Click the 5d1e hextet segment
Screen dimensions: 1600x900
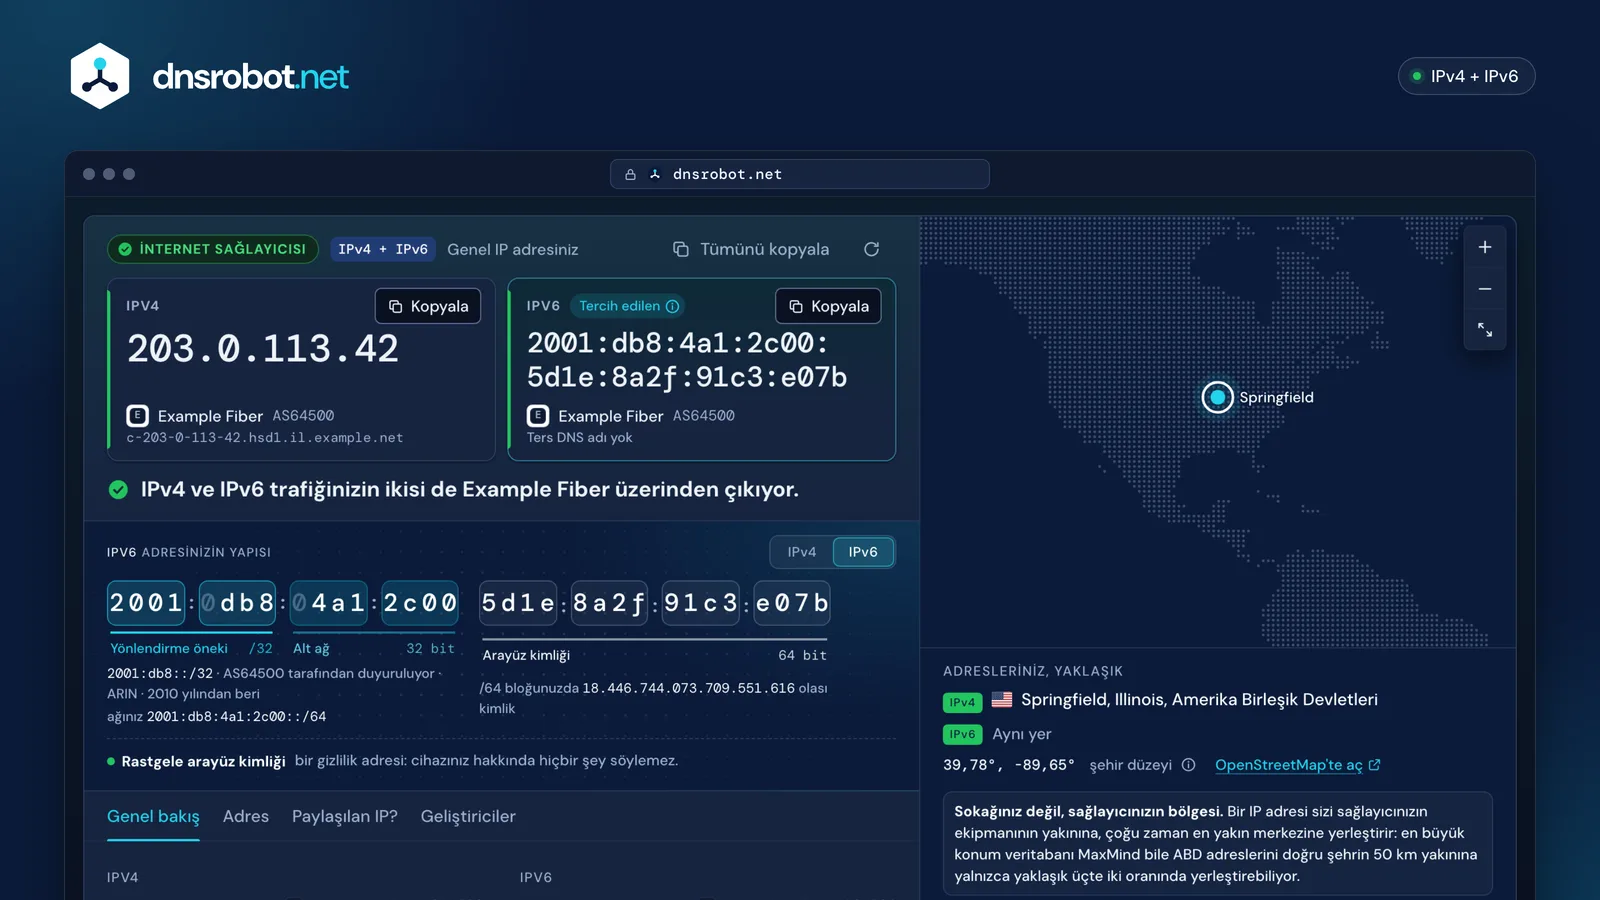click(518, 603)
